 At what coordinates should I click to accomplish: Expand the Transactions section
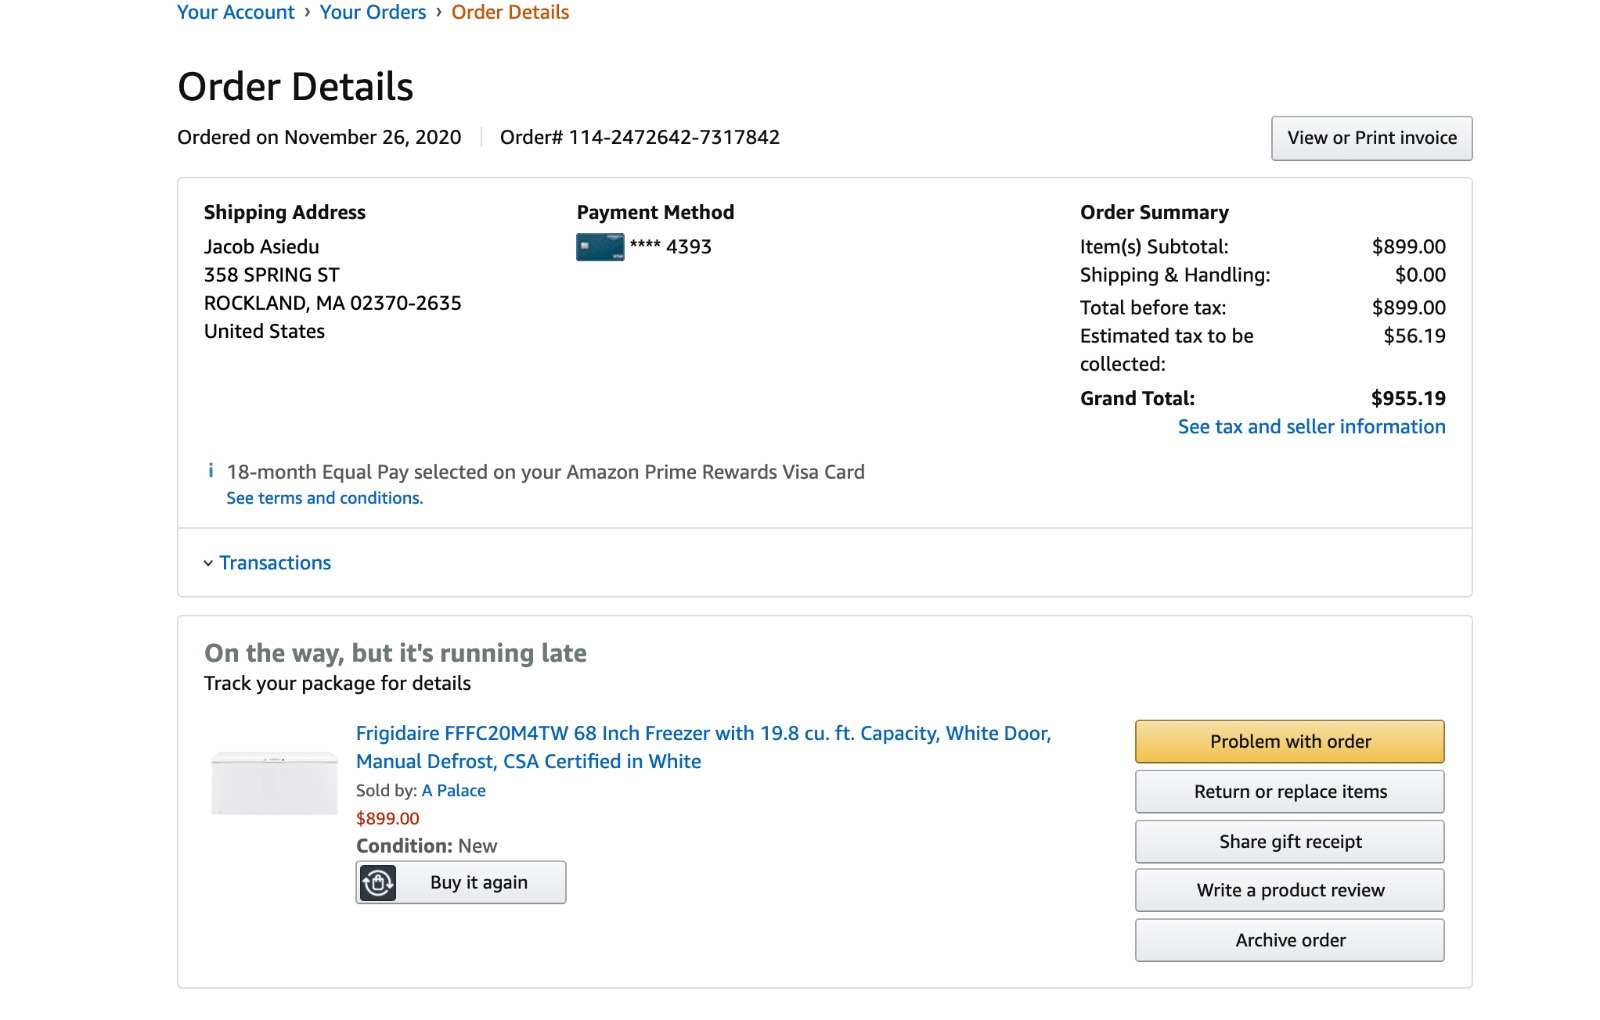275,563
